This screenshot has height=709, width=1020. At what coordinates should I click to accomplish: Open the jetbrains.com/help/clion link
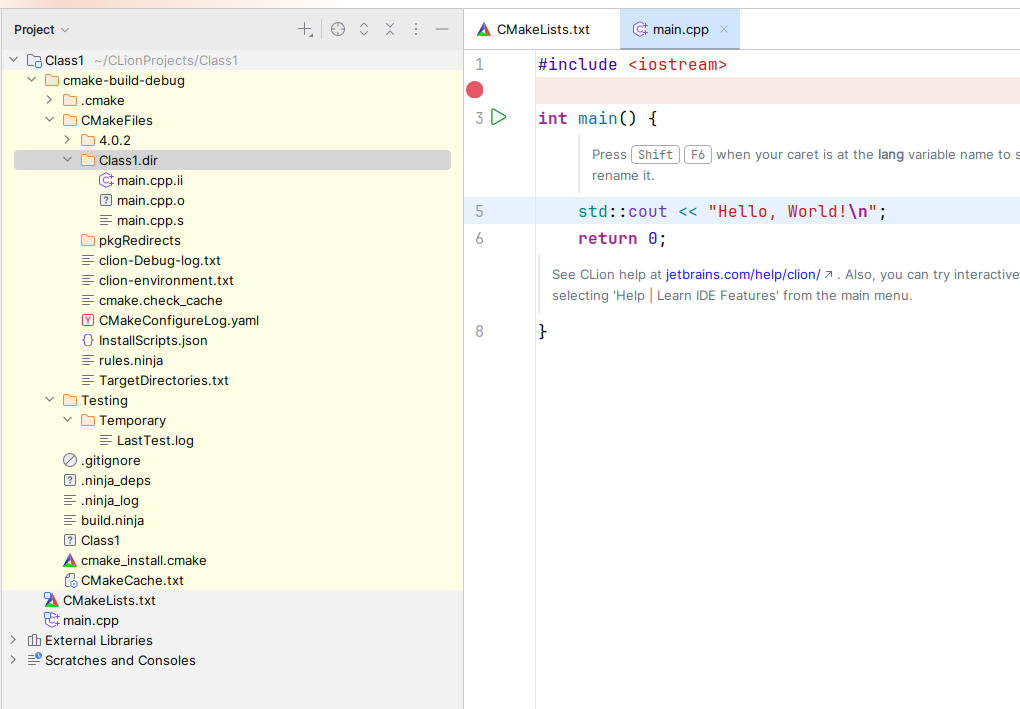[x=743, y=274]
